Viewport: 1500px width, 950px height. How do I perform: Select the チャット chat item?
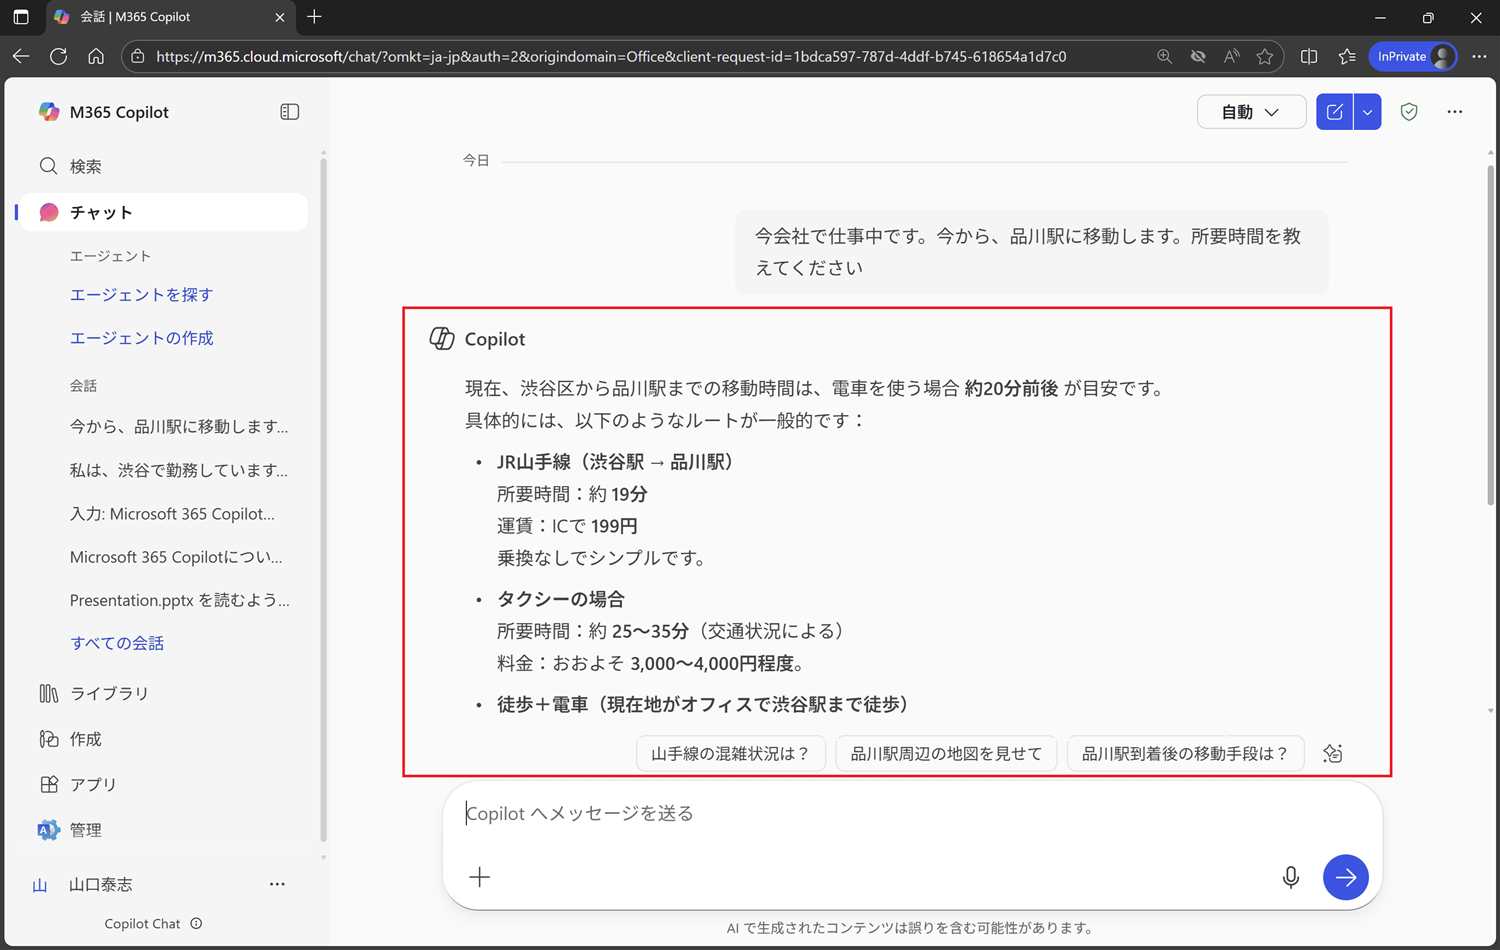tap(162, 212)
